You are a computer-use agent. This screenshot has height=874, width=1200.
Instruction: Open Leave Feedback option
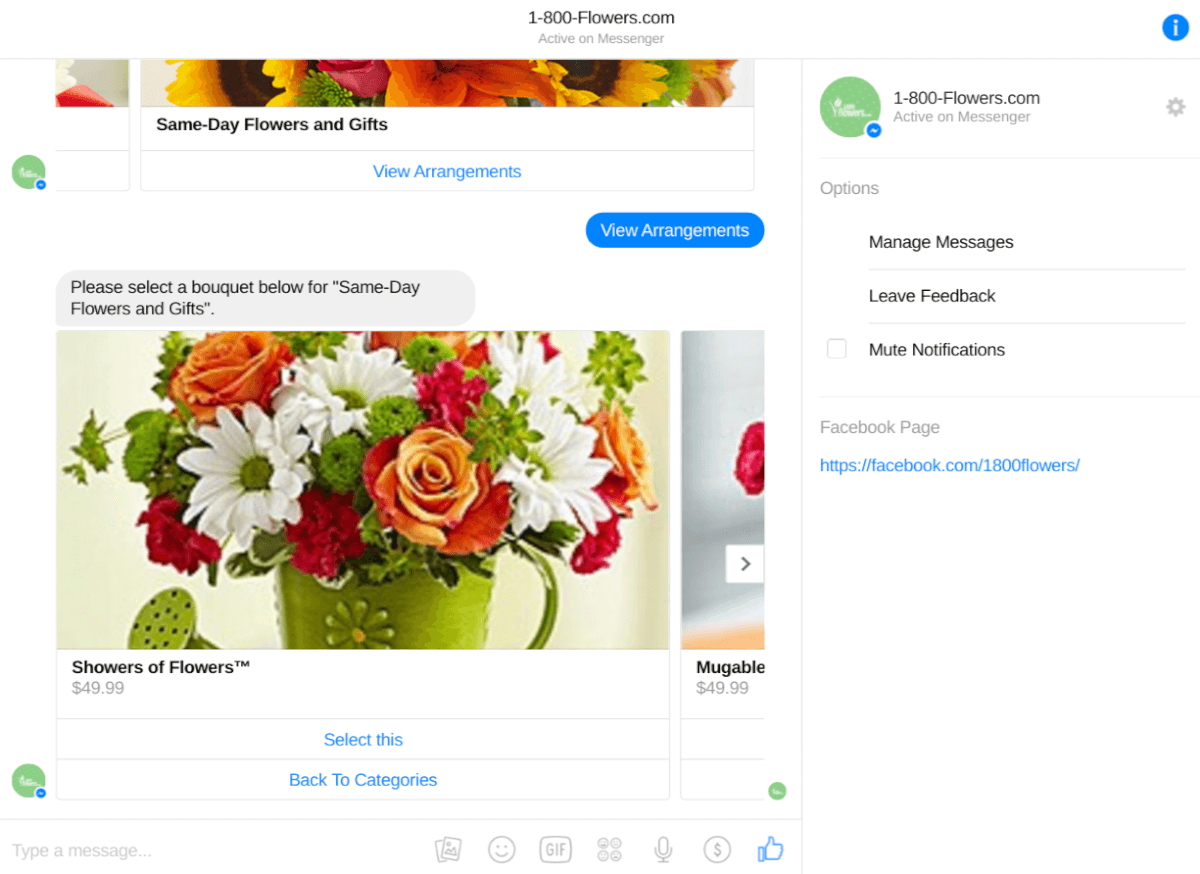click(x=932, y=296)
